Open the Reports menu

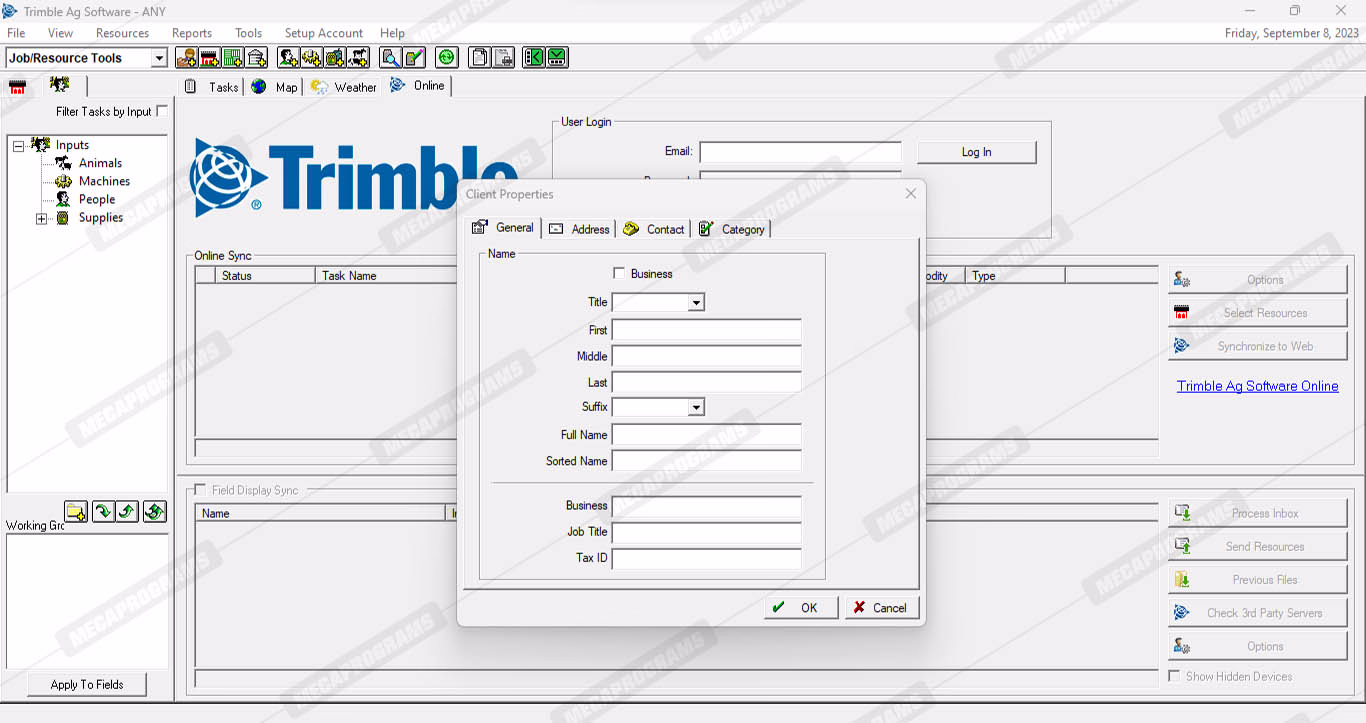pyautogui.click(x=192, y=33)
